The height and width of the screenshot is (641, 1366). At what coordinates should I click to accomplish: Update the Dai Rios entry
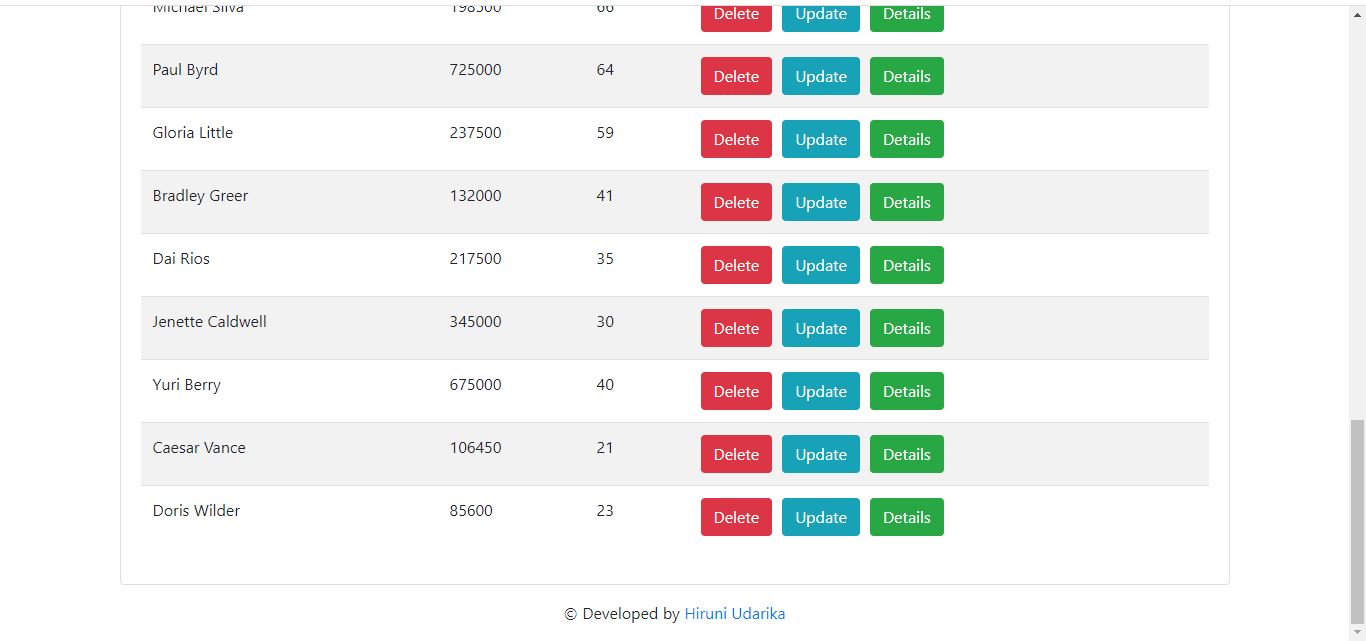point(821,265)
